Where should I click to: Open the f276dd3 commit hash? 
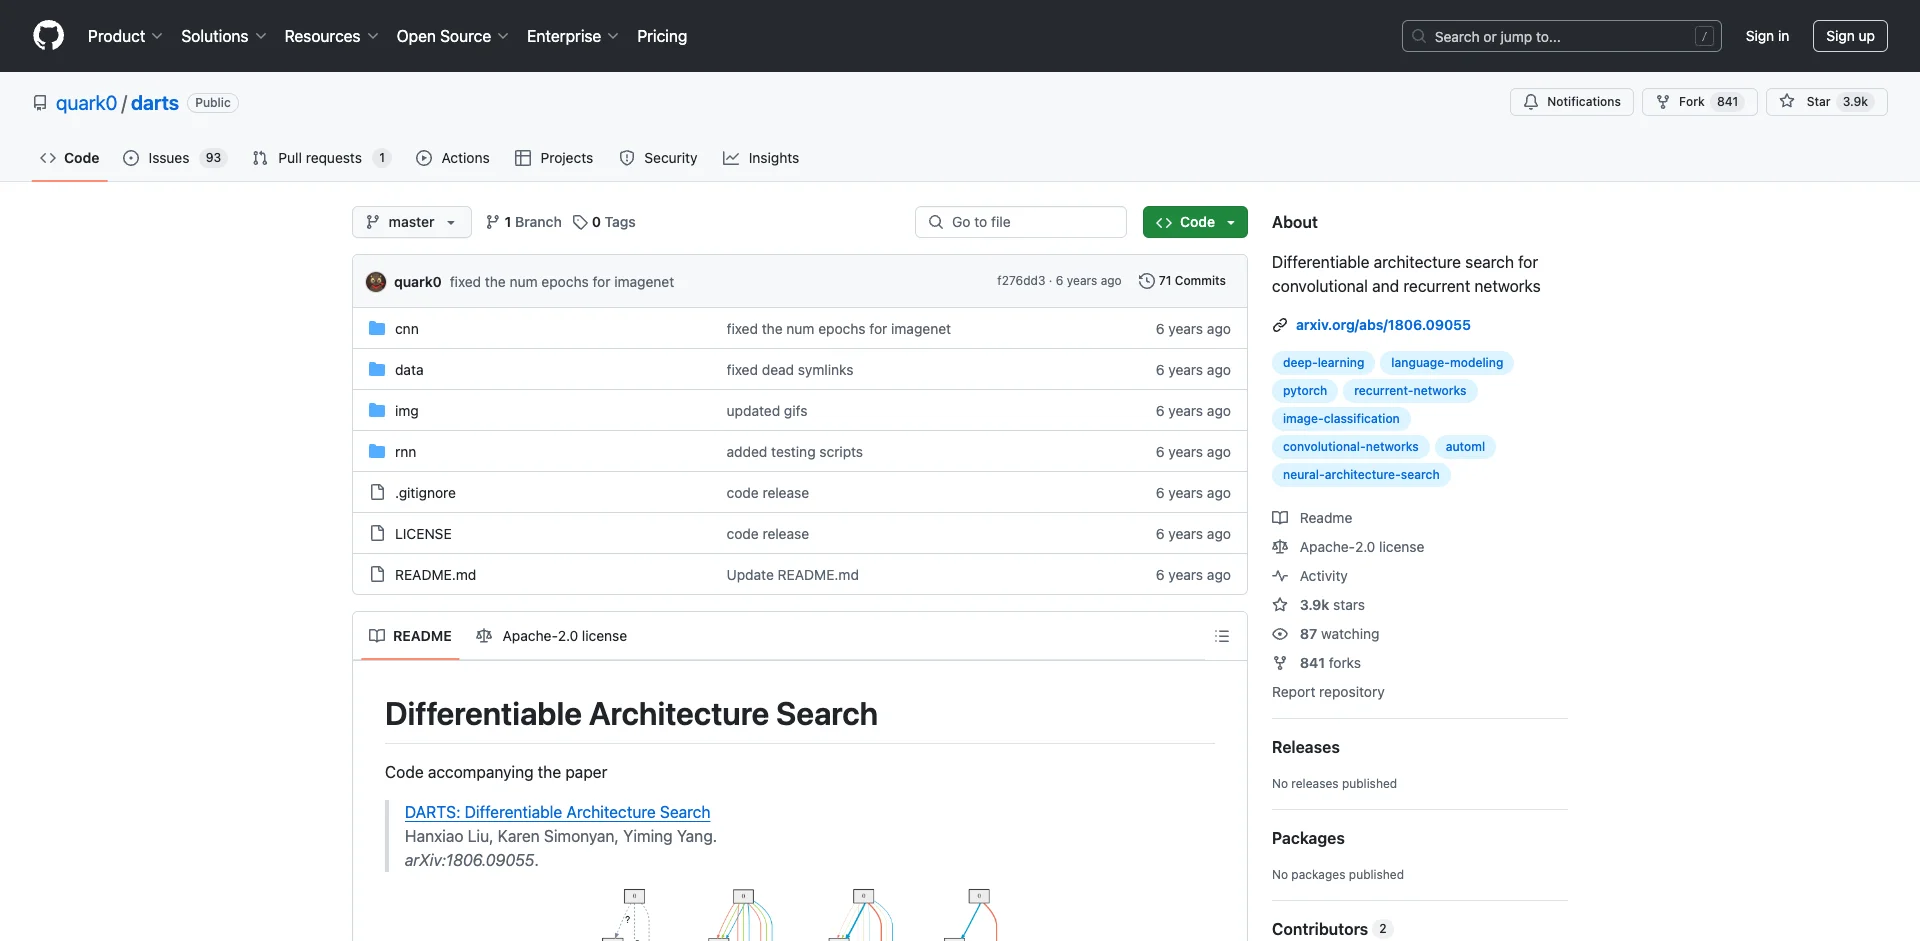coord(1020,281)
